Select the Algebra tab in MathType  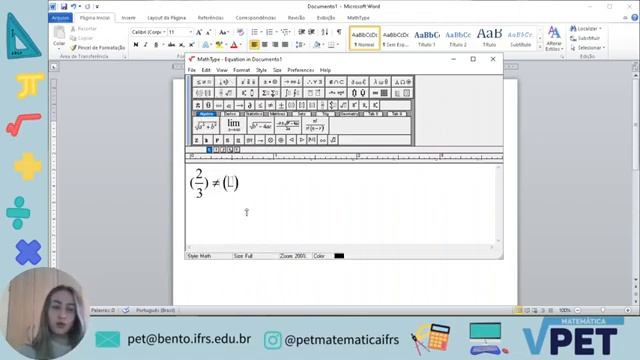coord(207,114)
